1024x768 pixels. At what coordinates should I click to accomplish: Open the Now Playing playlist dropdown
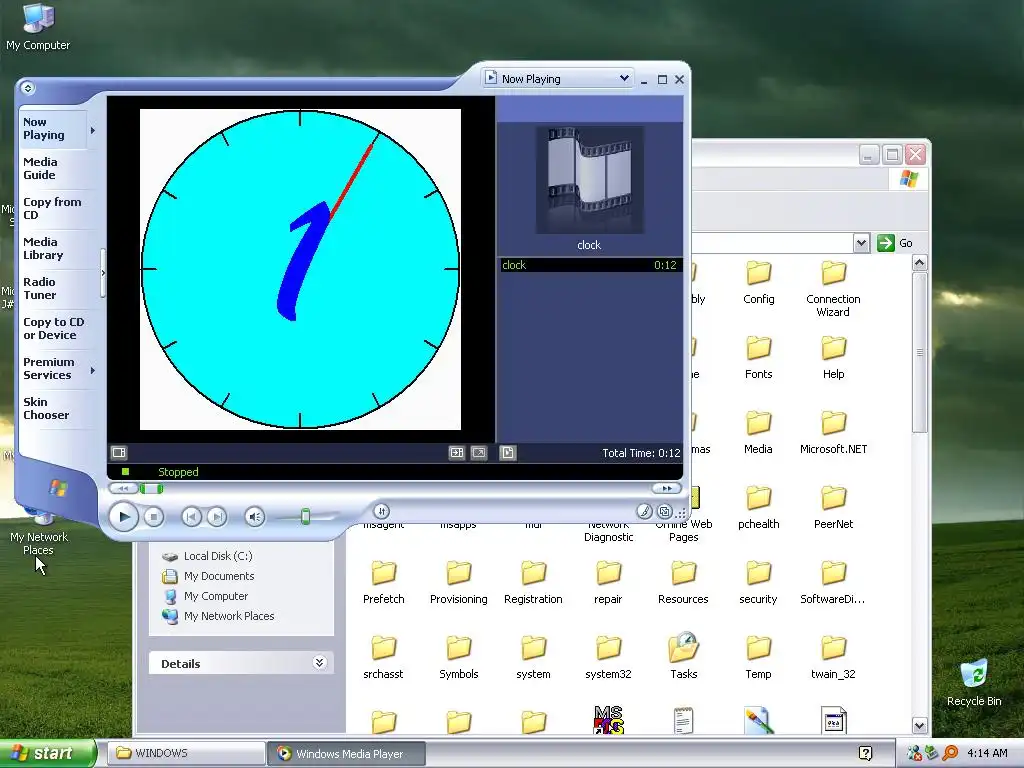[624, 78]
